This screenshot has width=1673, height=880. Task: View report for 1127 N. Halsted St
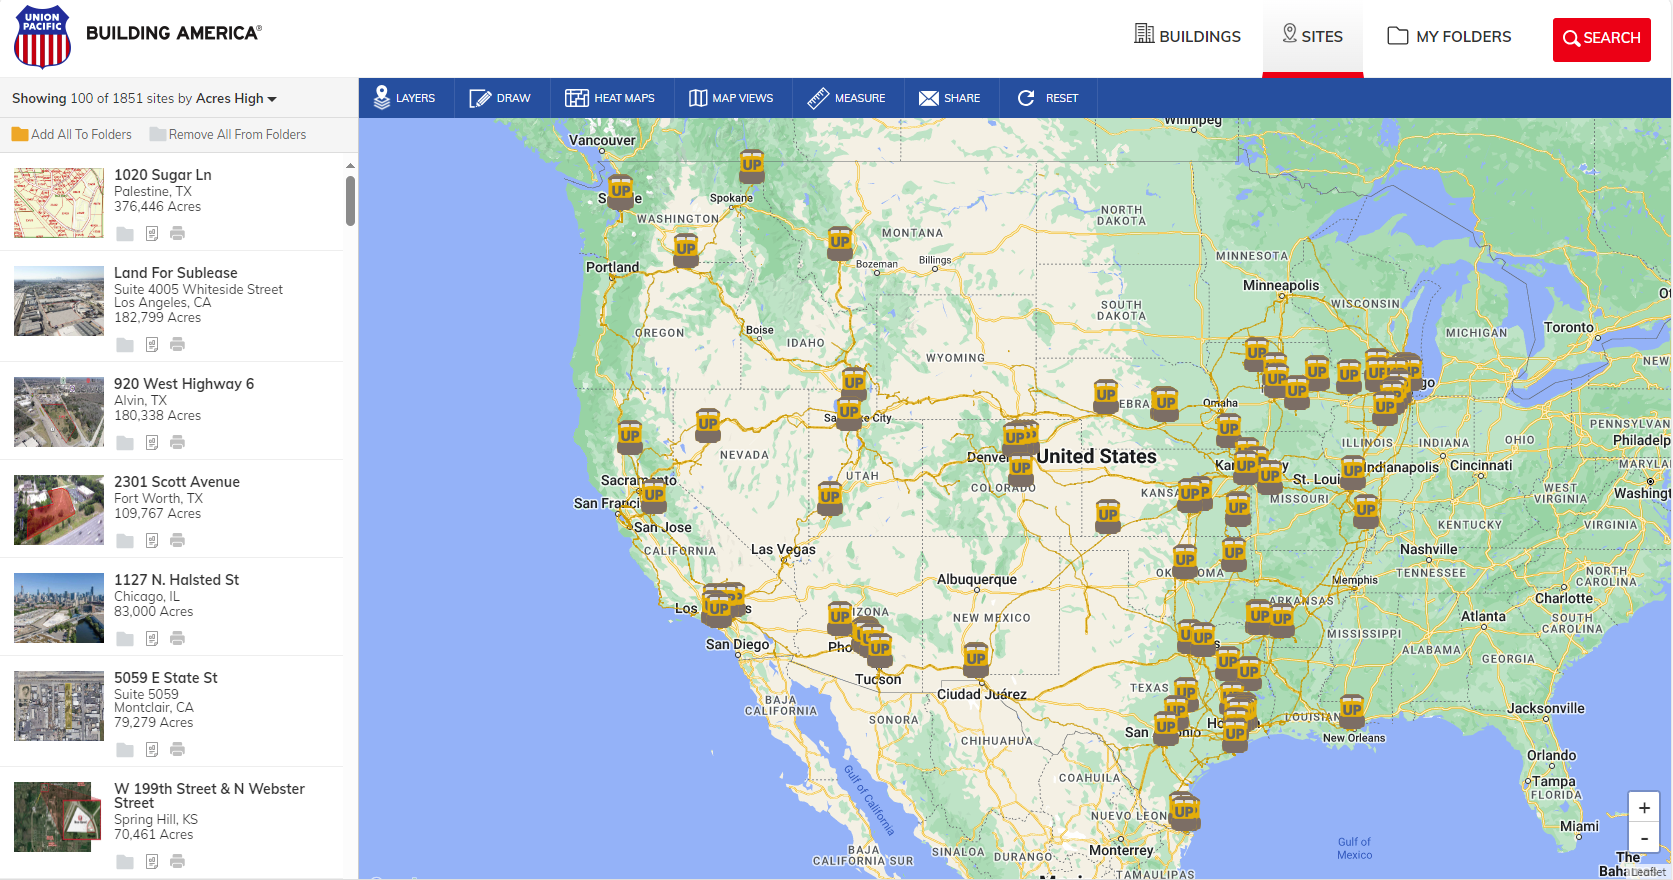tap(152, 639)
